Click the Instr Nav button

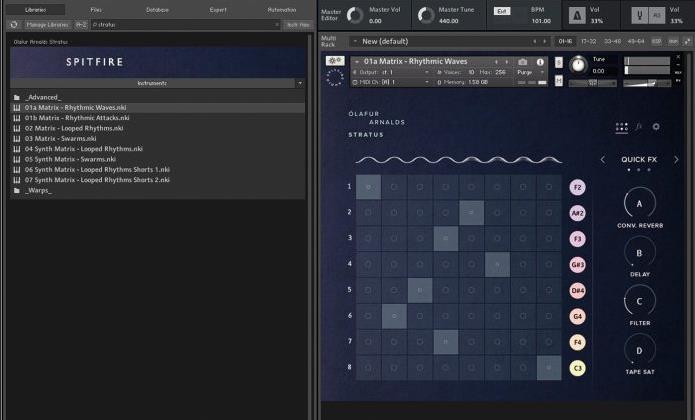coord(298,25)
